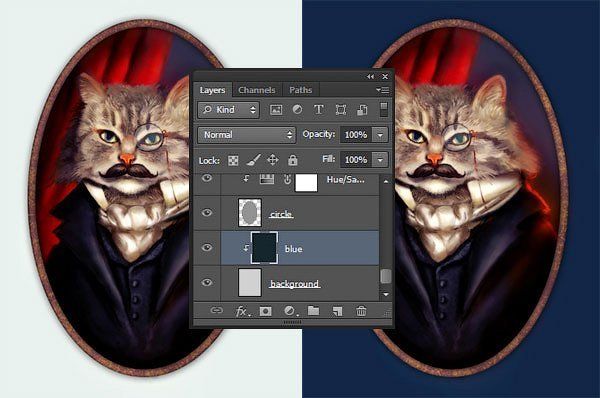This screenshot has width=600, height=398.
Task: Switch to the Channels tab
Action: click(256, 90)
